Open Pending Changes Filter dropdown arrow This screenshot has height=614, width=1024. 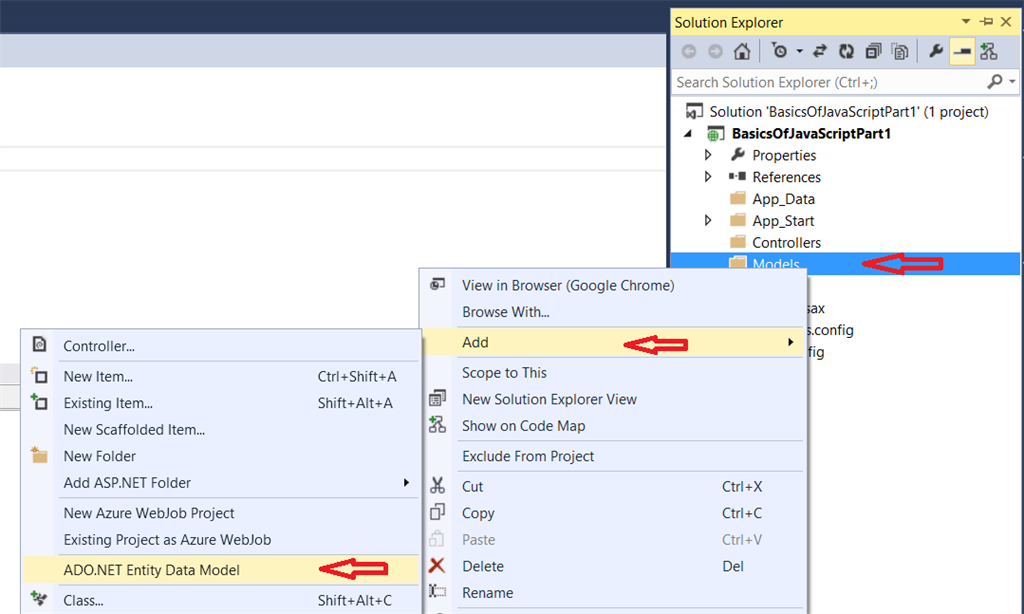point(800,51)
